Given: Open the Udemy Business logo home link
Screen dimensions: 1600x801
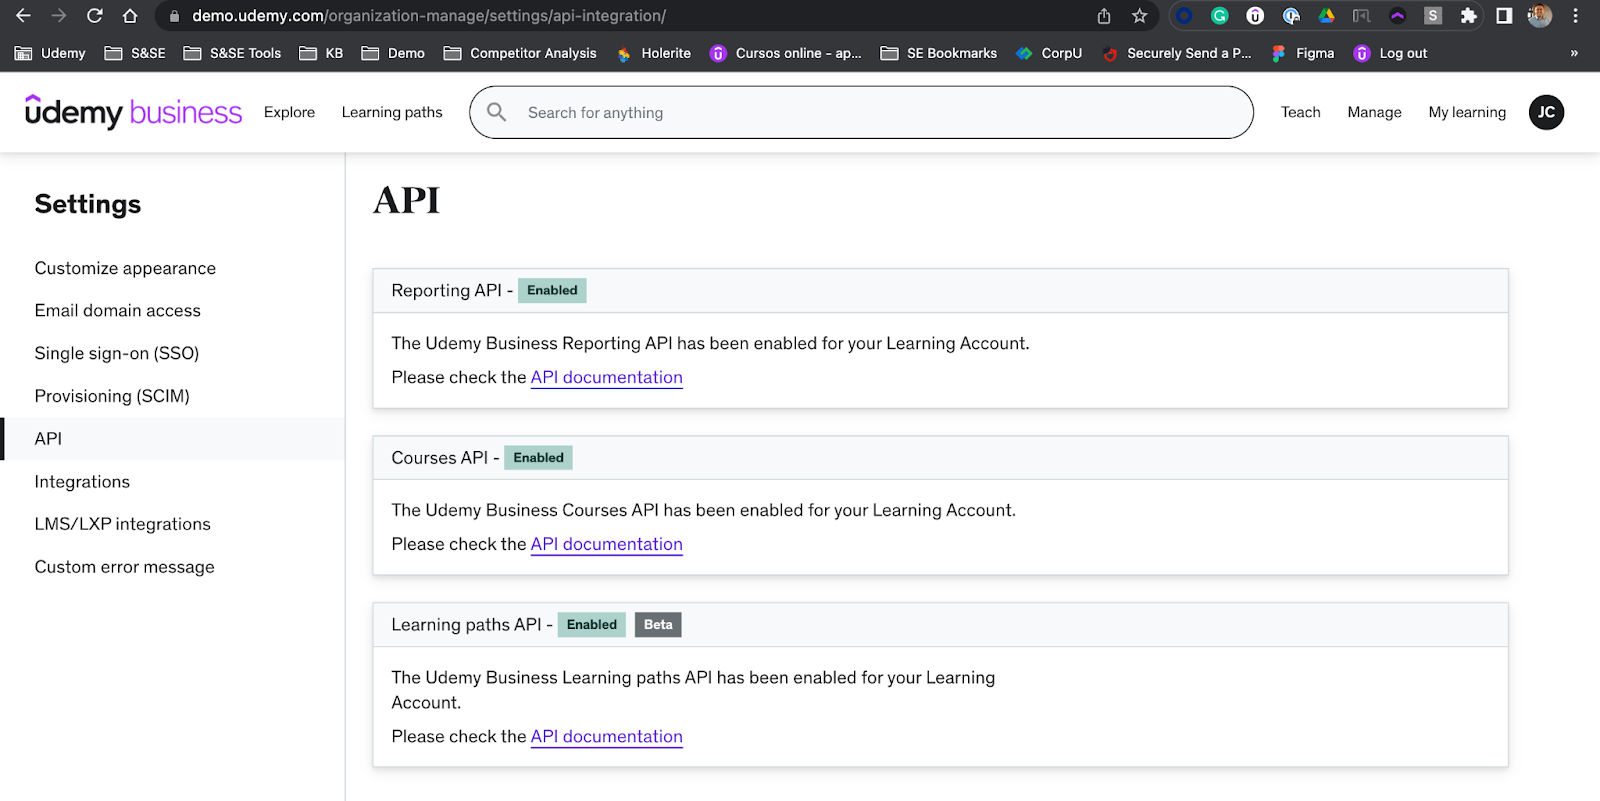Looking at the screenshot, I should pyautogui.click(x=133, y=112).
